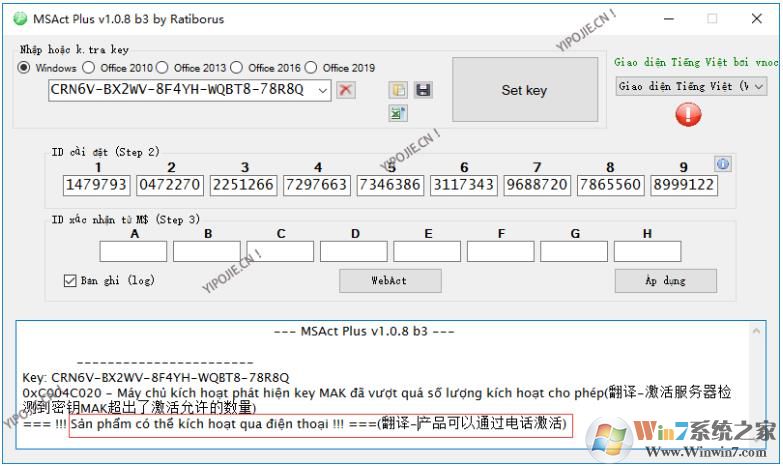
Task: Click installation ID field 2 with 0472270
Action: coord(170,185)
